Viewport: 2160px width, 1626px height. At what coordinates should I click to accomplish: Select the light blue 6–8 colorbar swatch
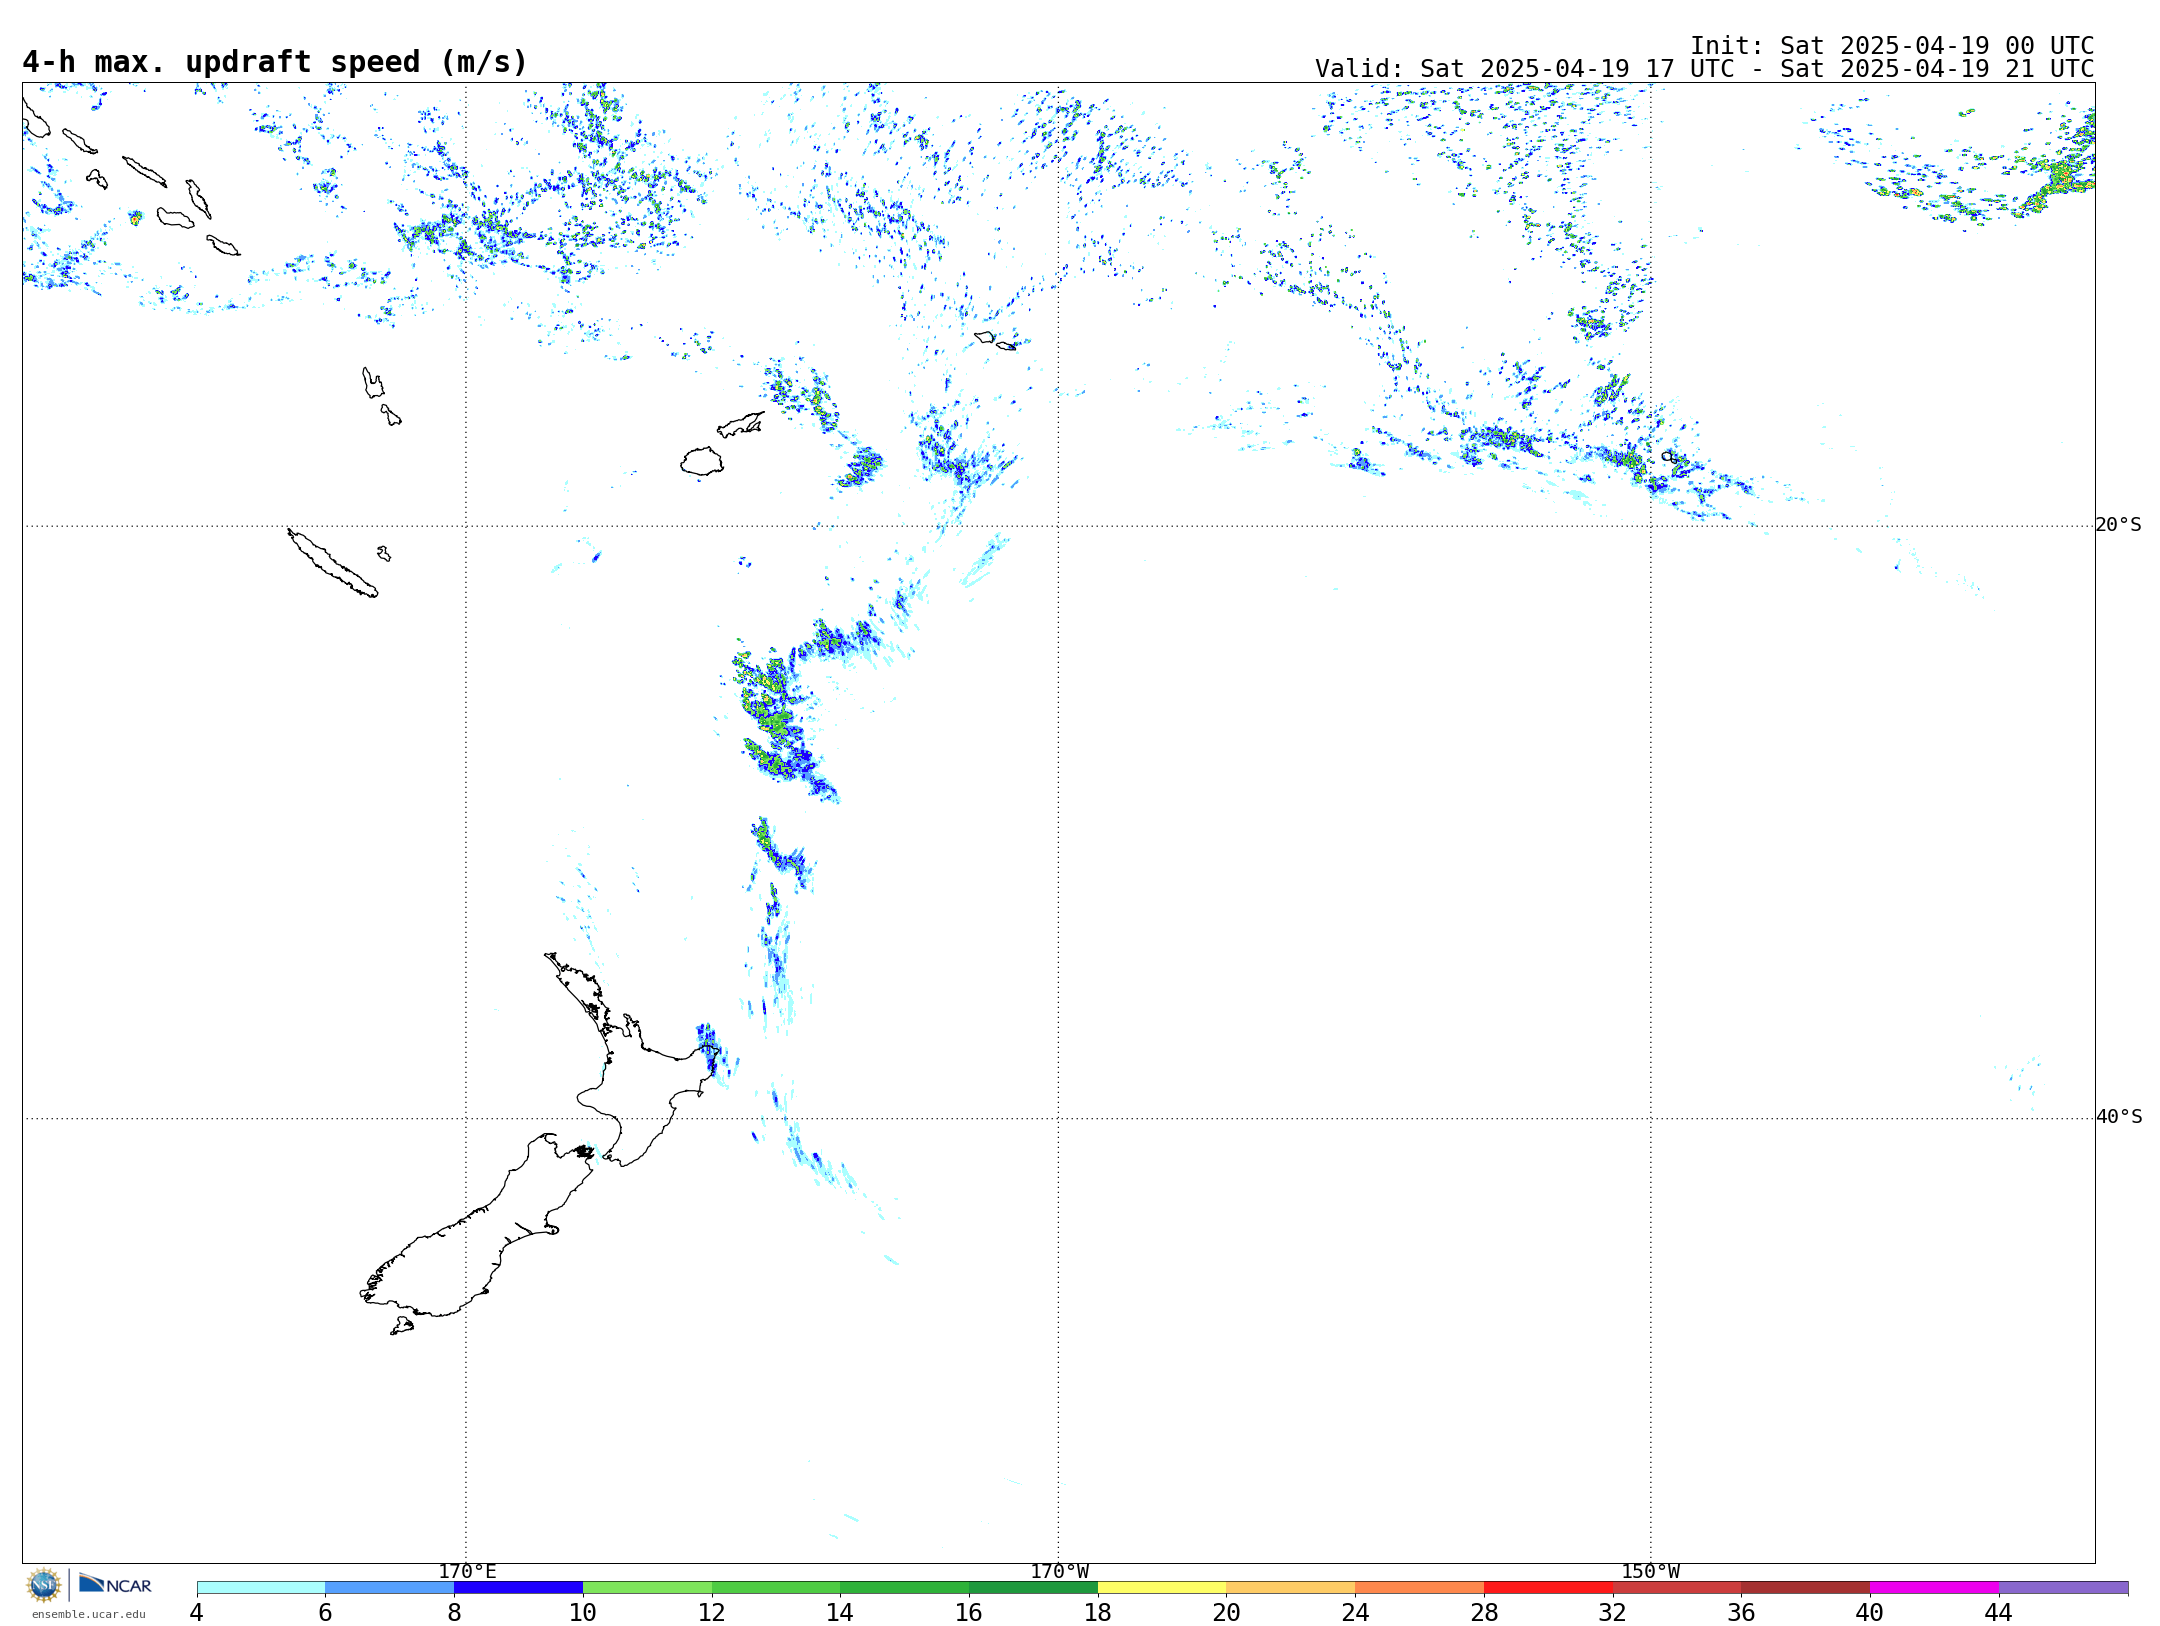click(x=390, y=1588)
